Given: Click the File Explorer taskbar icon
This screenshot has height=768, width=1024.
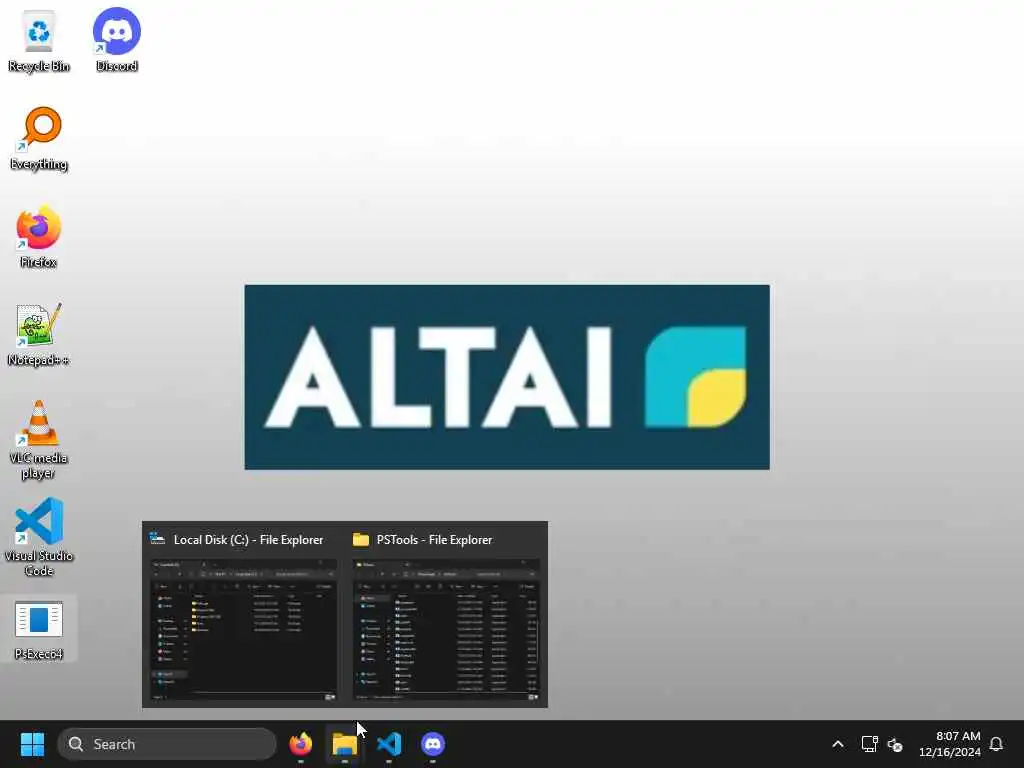Looking at the screenshot, I should (344, 744).
